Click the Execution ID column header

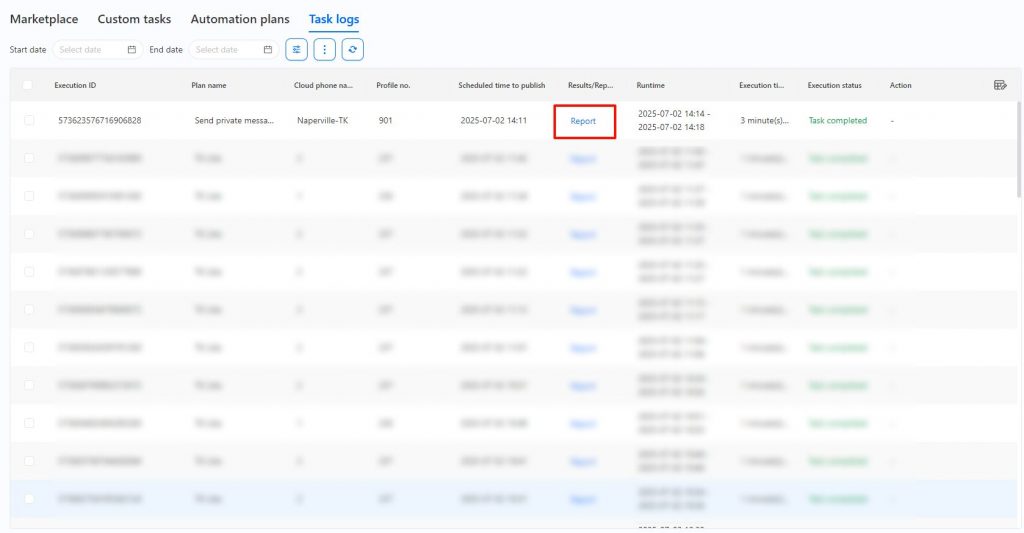tap(75, 85)
